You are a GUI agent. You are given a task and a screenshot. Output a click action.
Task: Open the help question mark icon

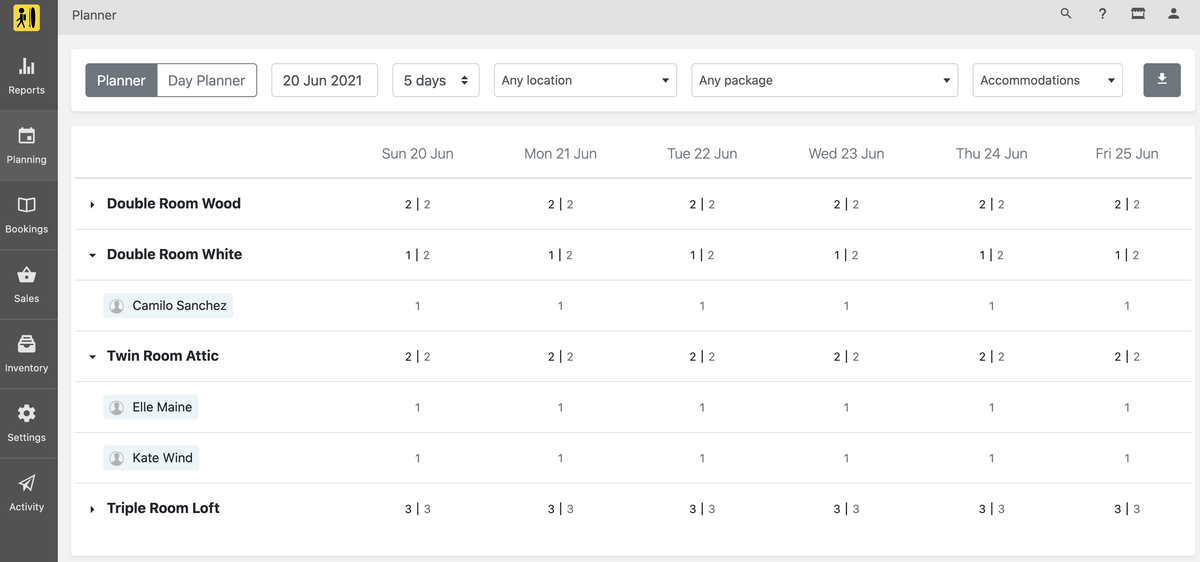[1102, 14]
